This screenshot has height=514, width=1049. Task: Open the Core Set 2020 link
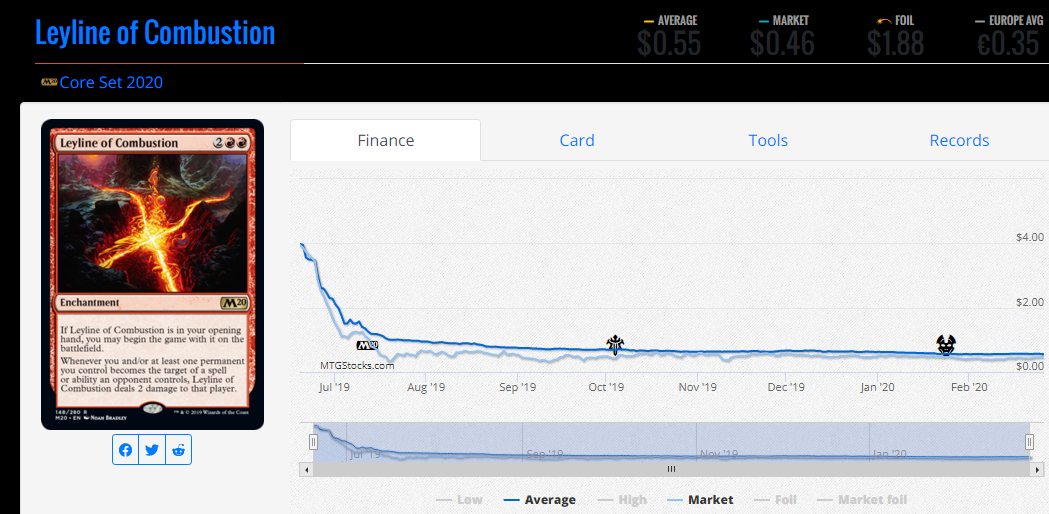[x=111, y=82]
